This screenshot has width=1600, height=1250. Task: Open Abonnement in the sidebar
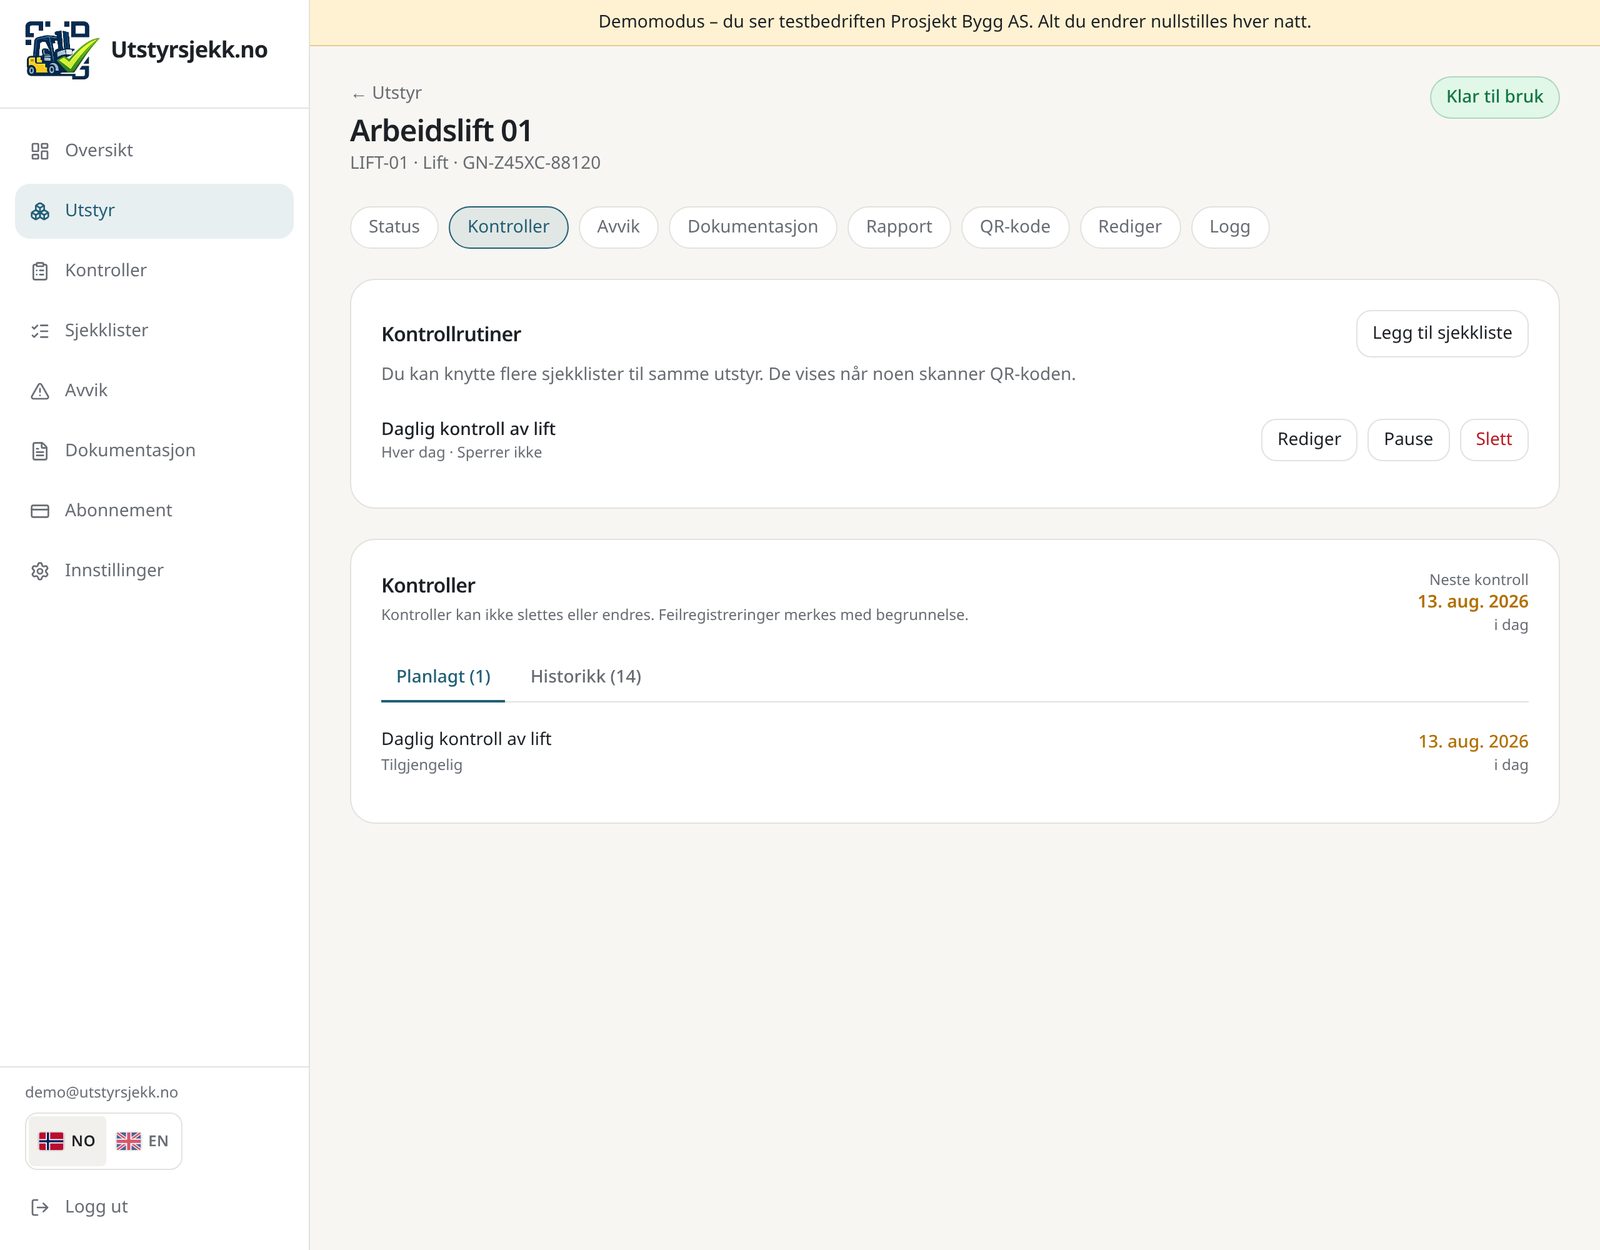(x=154, y=511)
